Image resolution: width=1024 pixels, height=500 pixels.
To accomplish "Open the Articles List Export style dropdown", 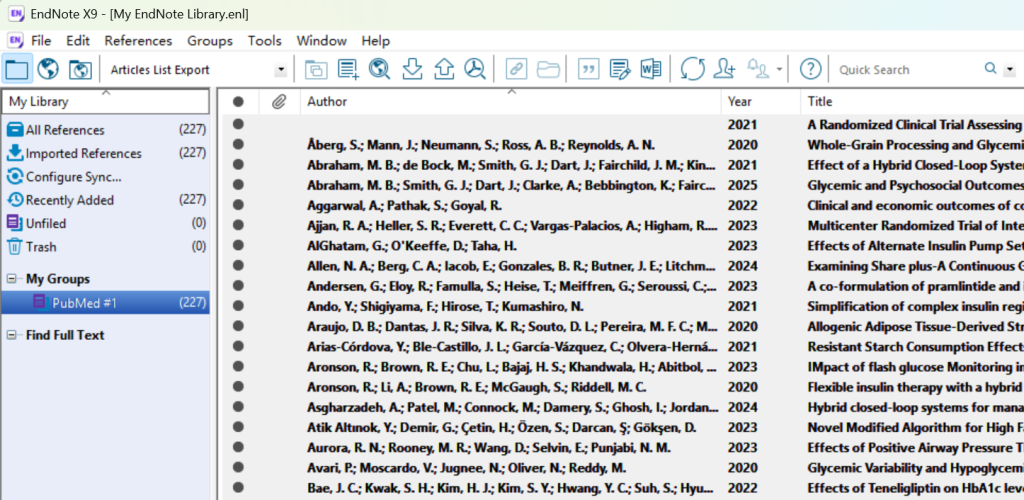I will (x=281, y=70).
